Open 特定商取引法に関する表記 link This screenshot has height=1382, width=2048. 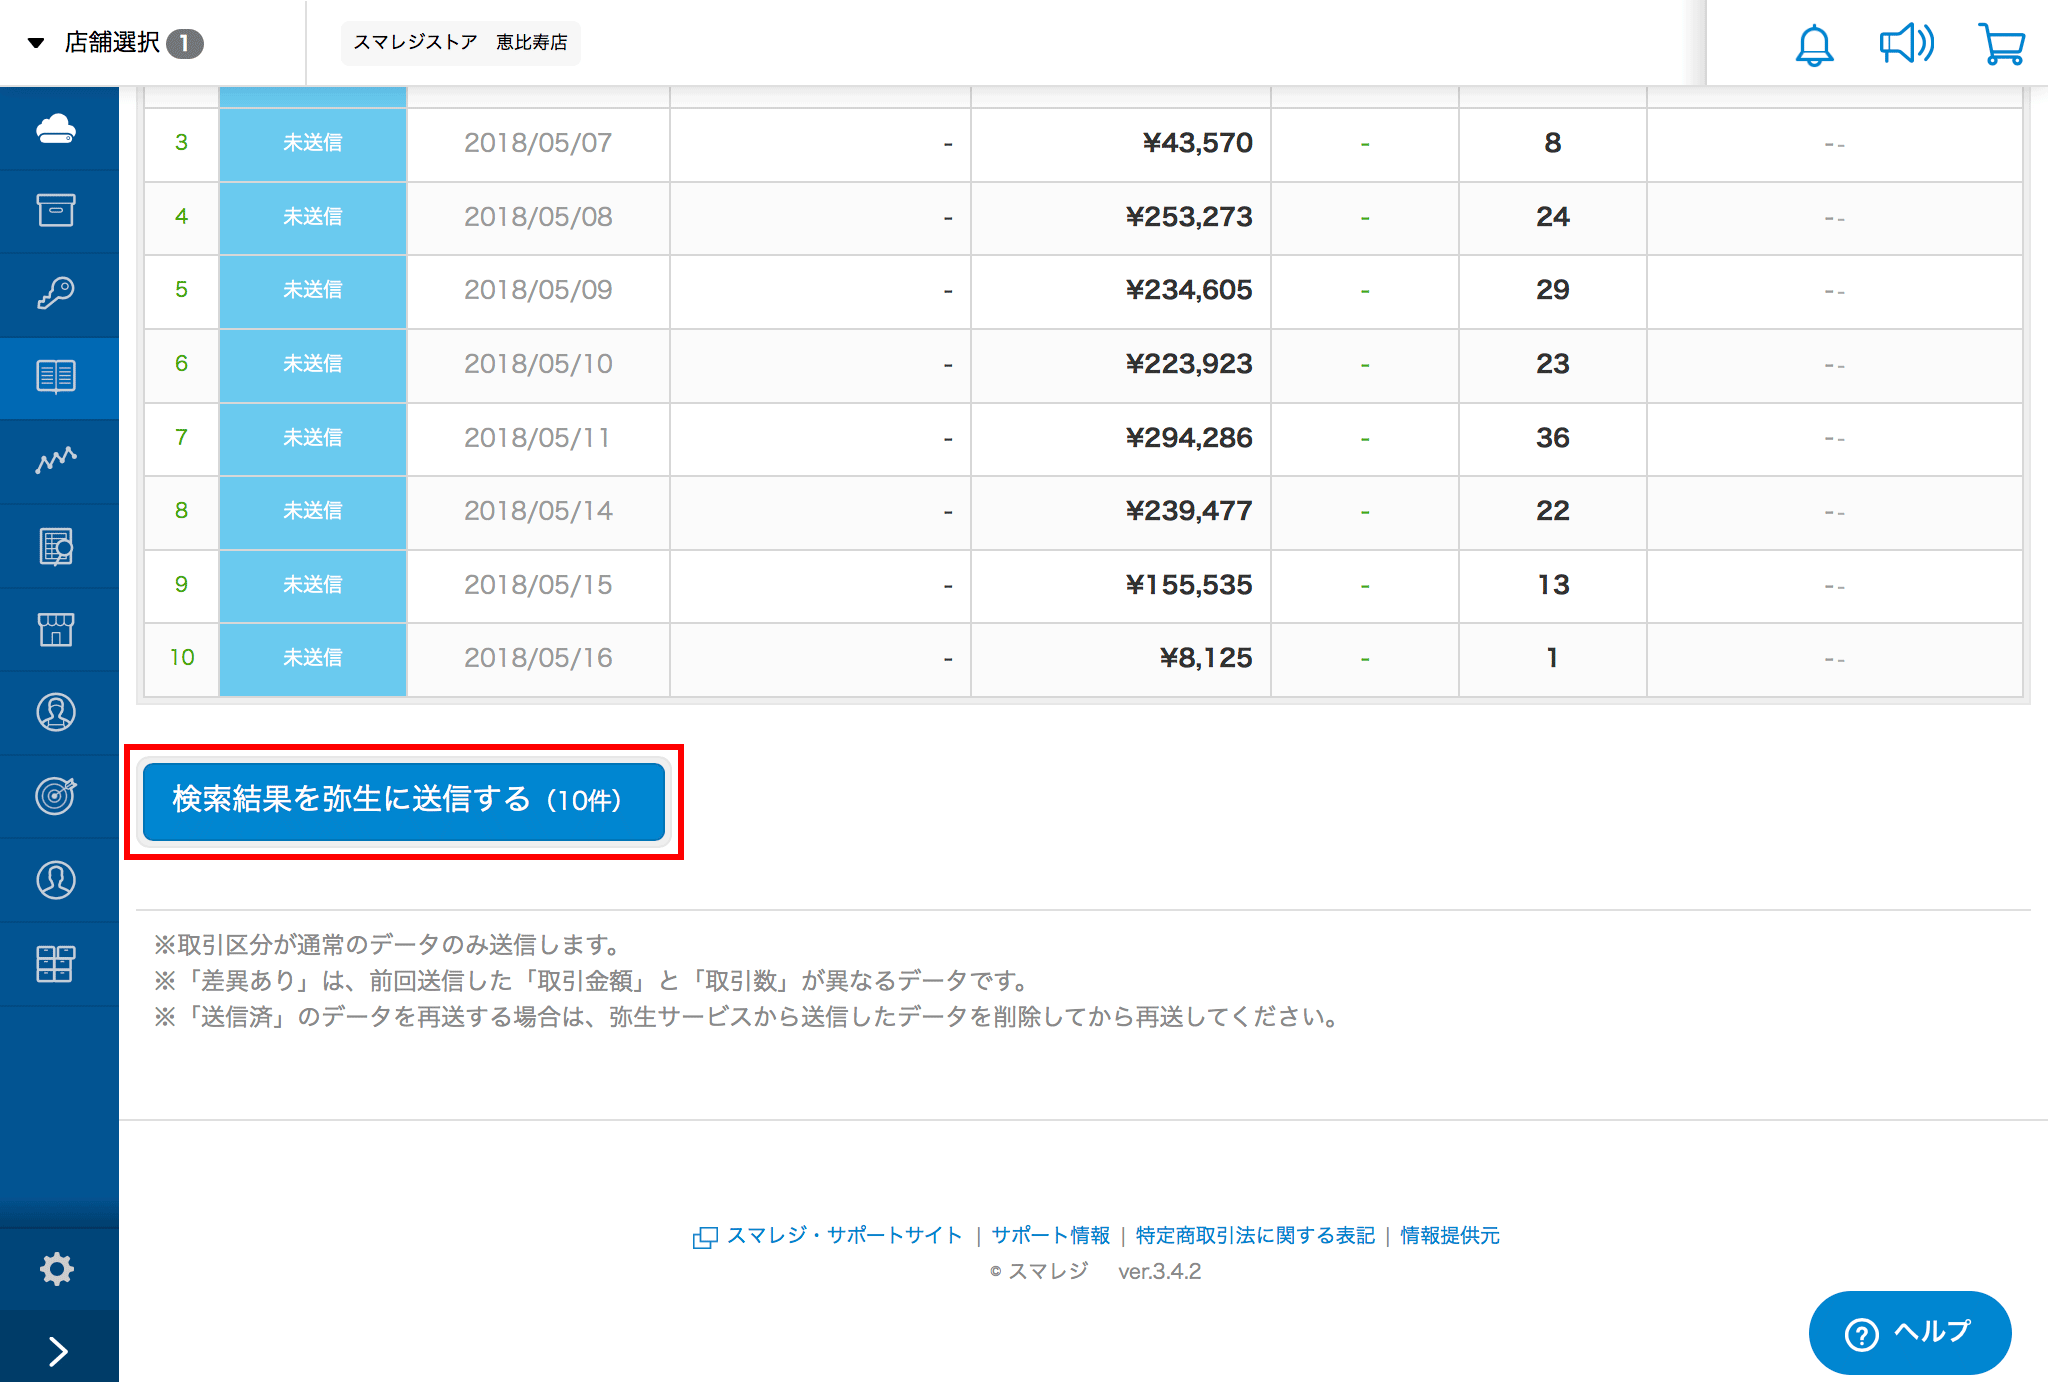pyautogui.click(x=1255, y=1236)
